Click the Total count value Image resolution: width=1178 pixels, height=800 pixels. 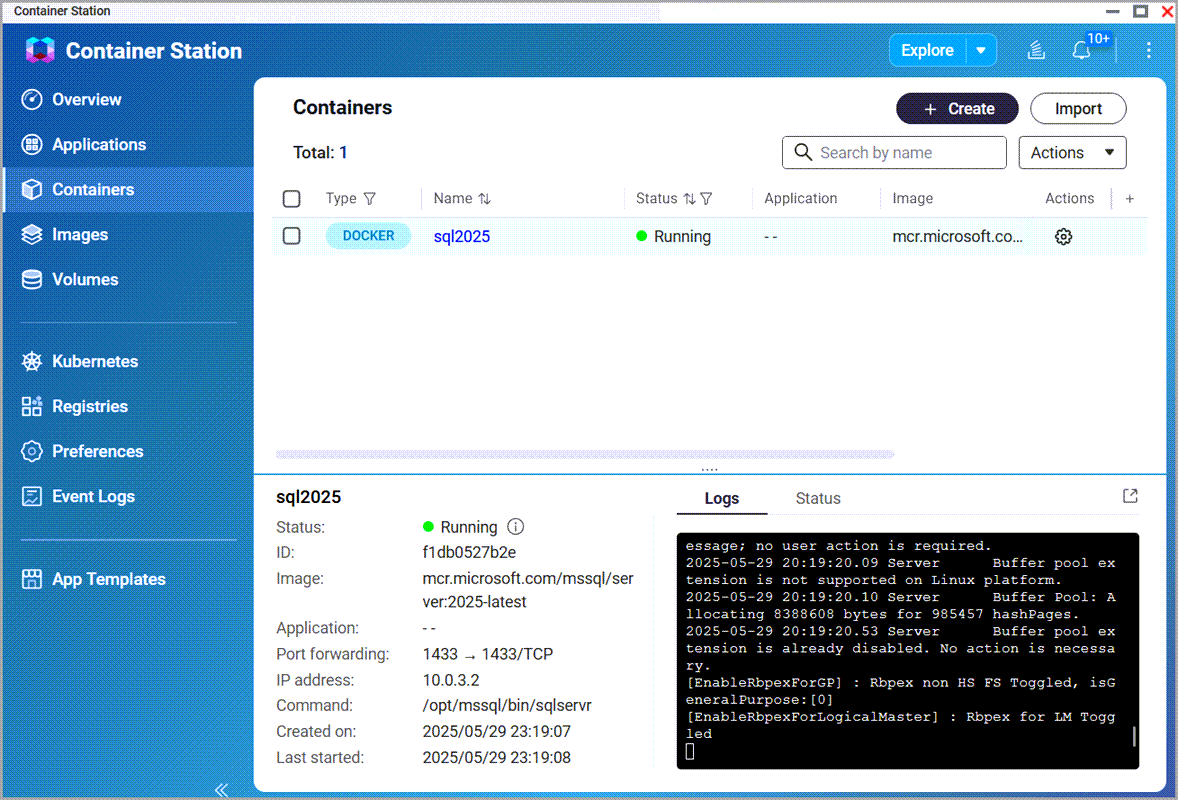343,152
